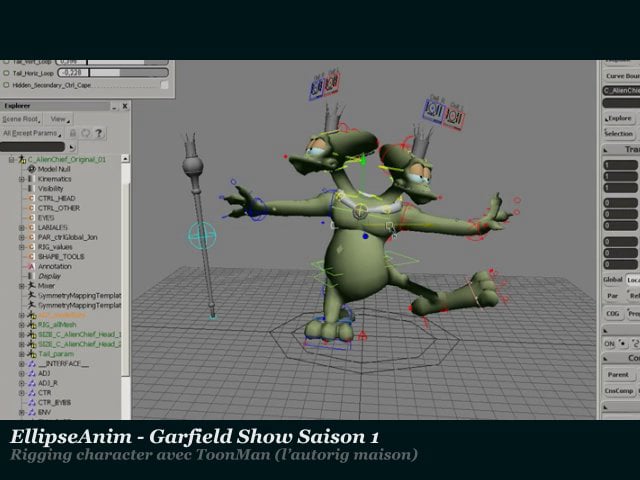Viewport: 640px width, 480px height.
Task: Click the LABIALES cluster icon
Action: (31, 227)
